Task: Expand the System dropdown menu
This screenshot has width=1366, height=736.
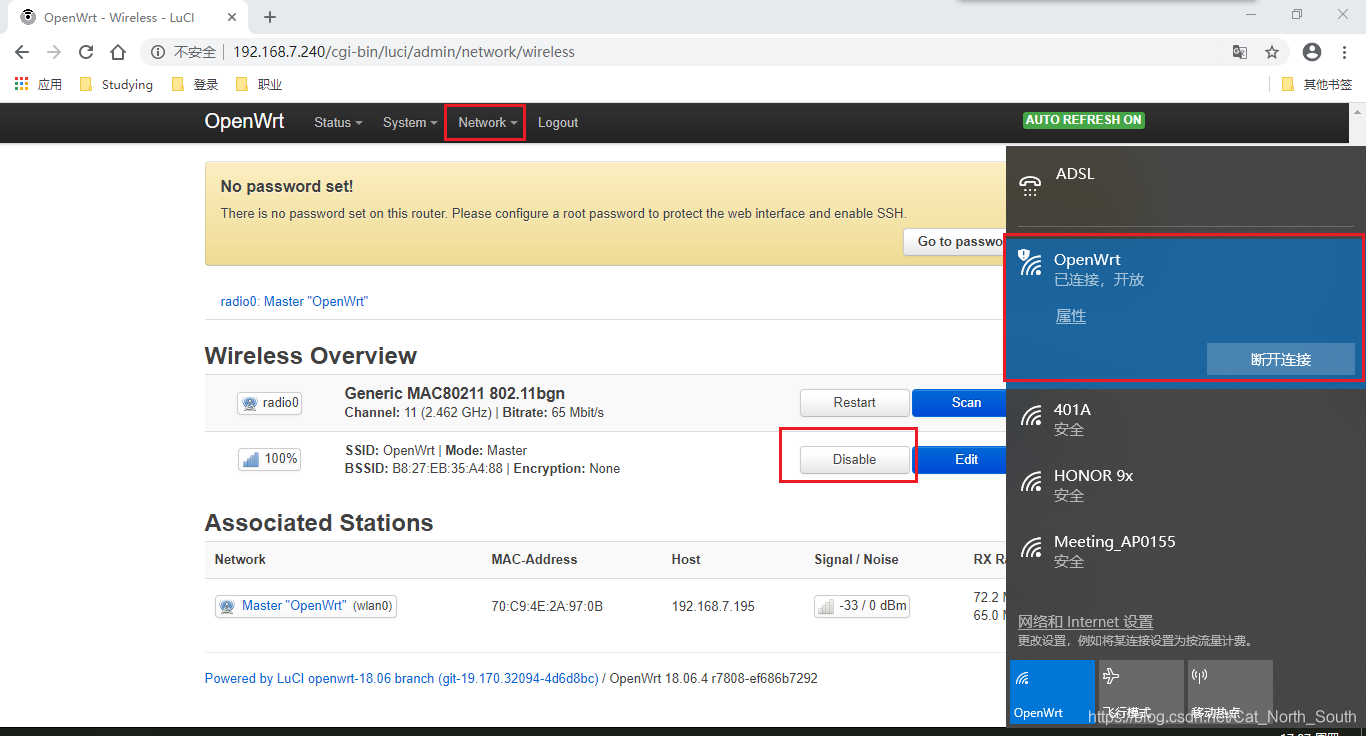Action: 410,122
